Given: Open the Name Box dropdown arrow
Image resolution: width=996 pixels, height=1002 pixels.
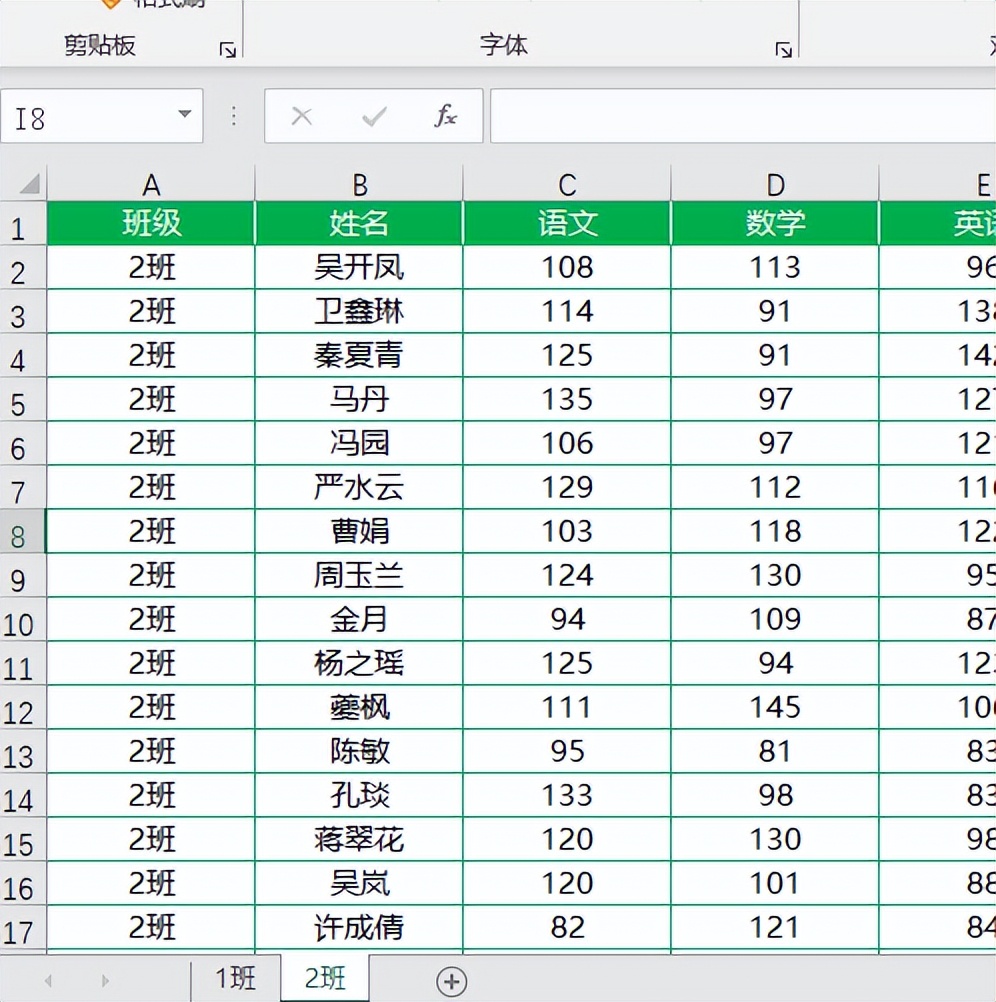Looking at the screenshot, I should tap(184, 116).
